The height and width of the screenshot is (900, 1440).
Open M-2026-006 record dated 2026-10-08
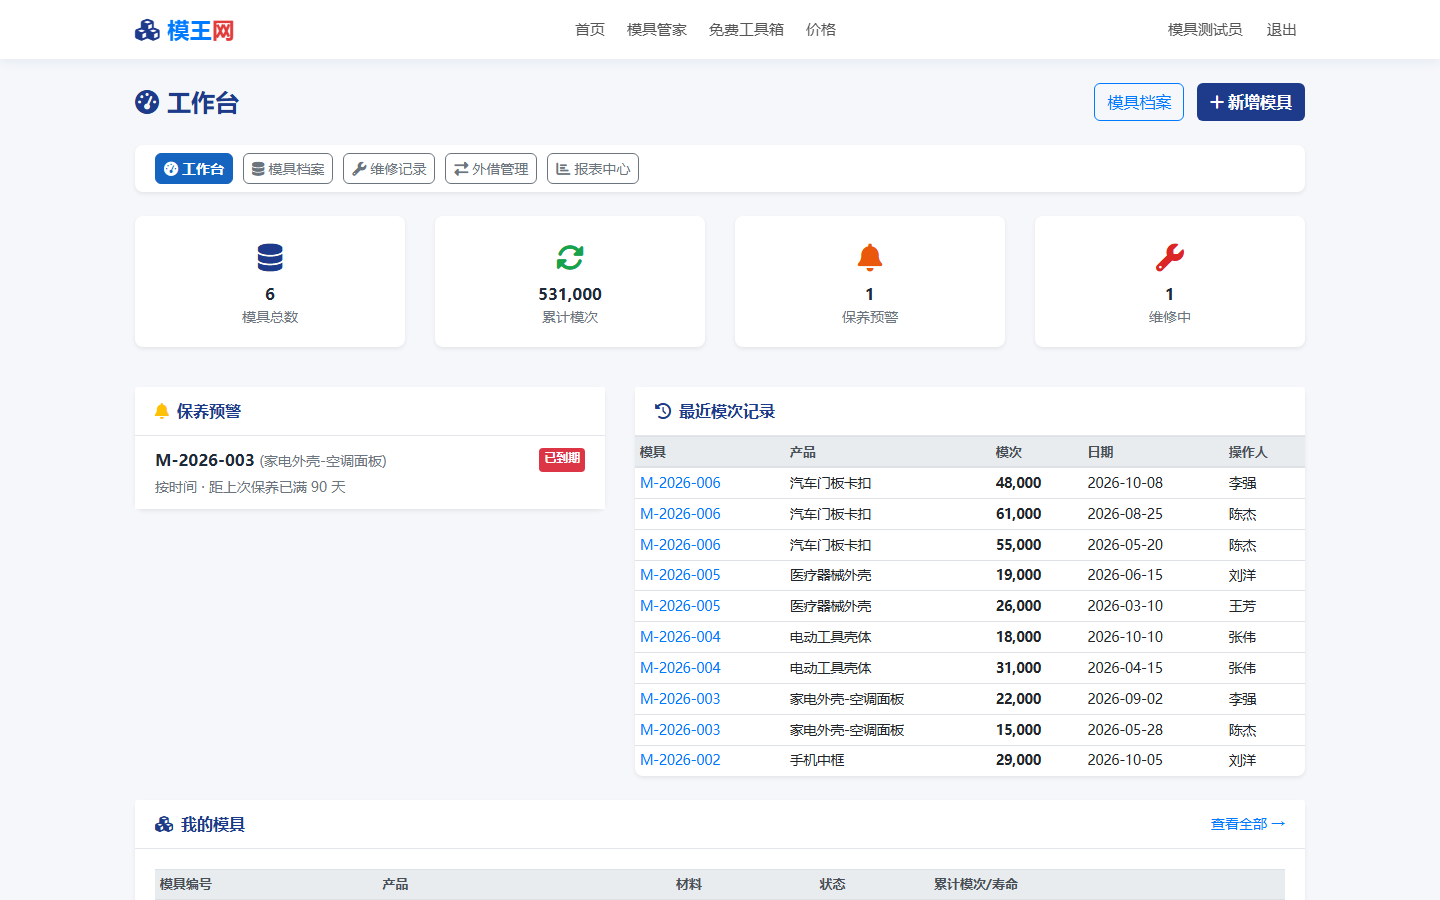click(x=680, y=483)
